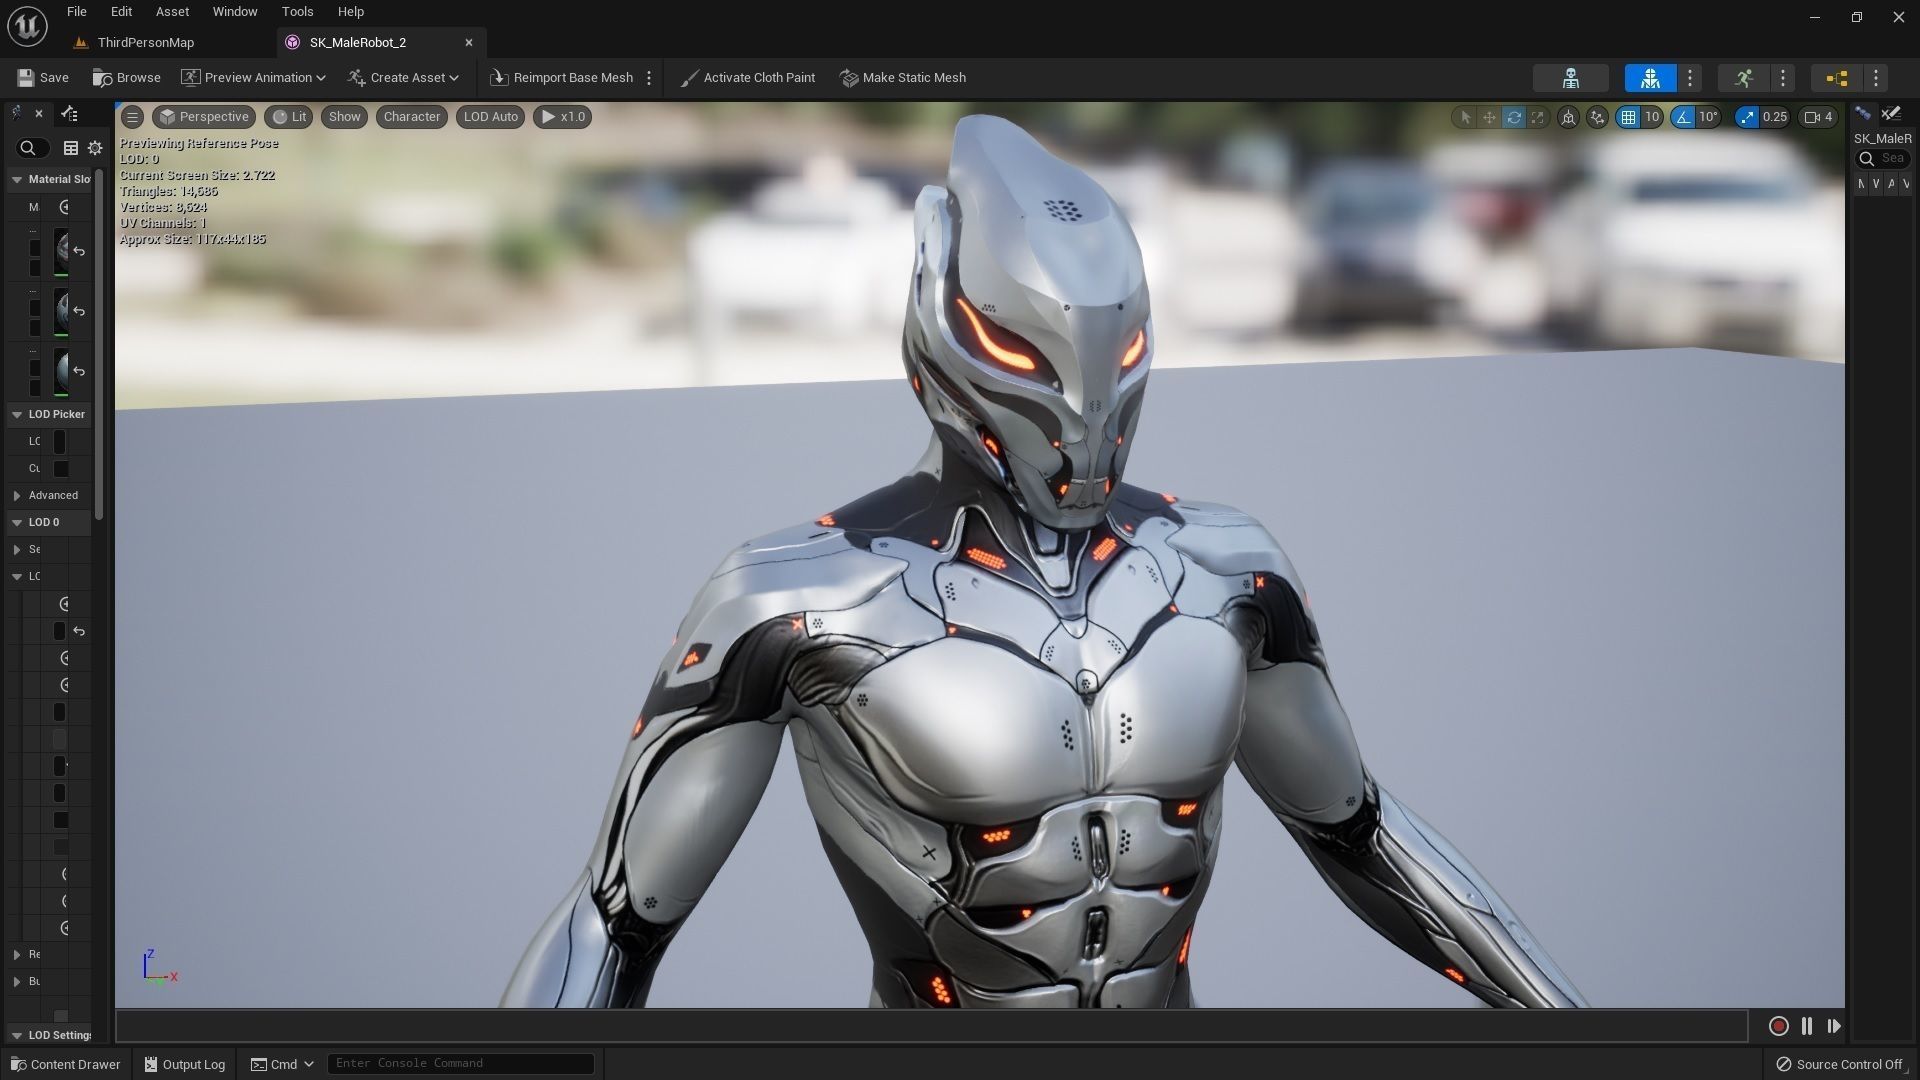
Task: Open Reimport Base Mesh options menu
Action: coord(649,77)
